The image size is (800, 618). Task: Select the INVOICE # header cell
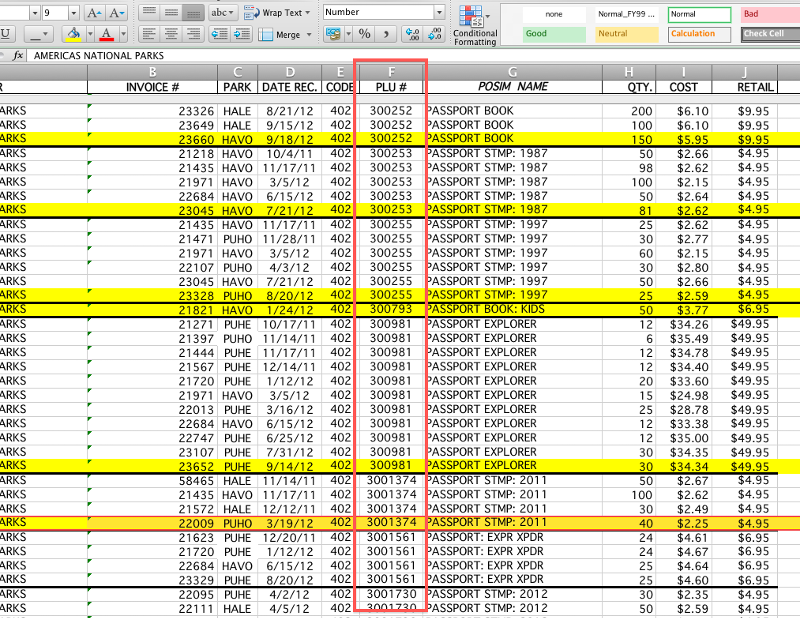coord(152,87)
